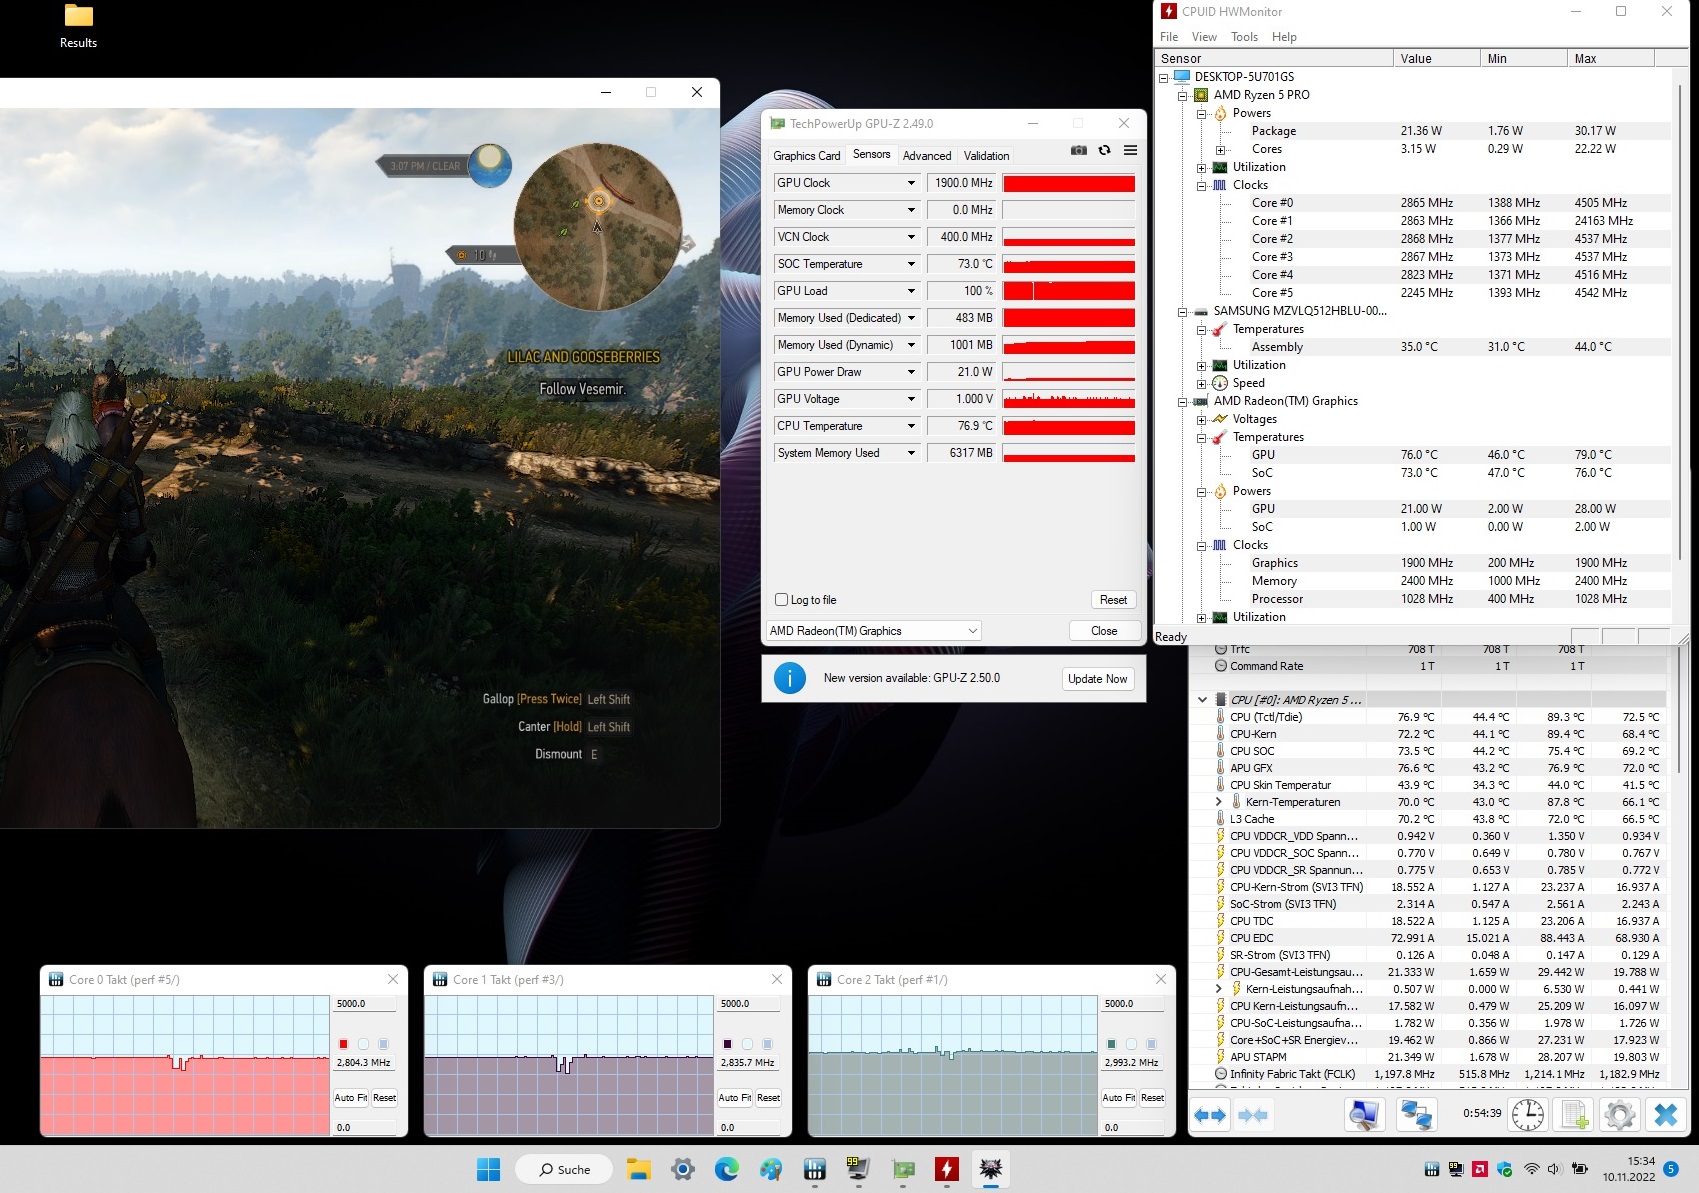Click the HWiNFO settings gear icon
Image resolution: width=1699 pixels, height=1193 pixels.
[1619, 1114]
